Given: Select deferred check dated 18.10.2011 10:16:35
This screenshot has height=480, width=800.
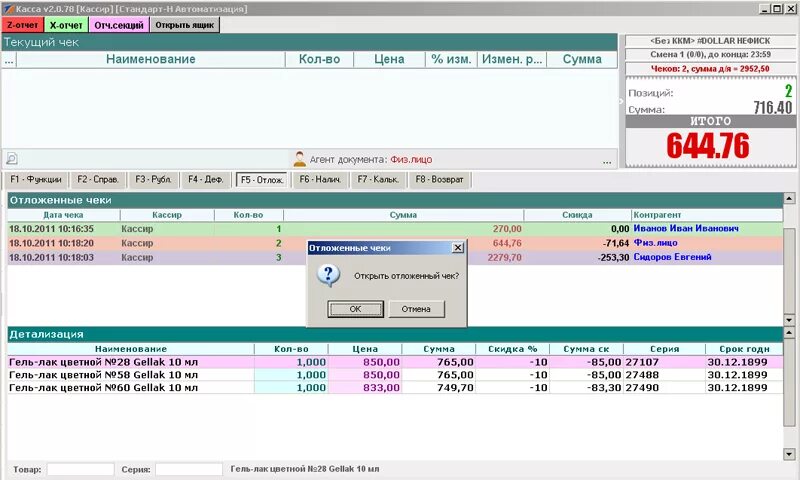Looking at the screenshot, I should pos(395,229).
